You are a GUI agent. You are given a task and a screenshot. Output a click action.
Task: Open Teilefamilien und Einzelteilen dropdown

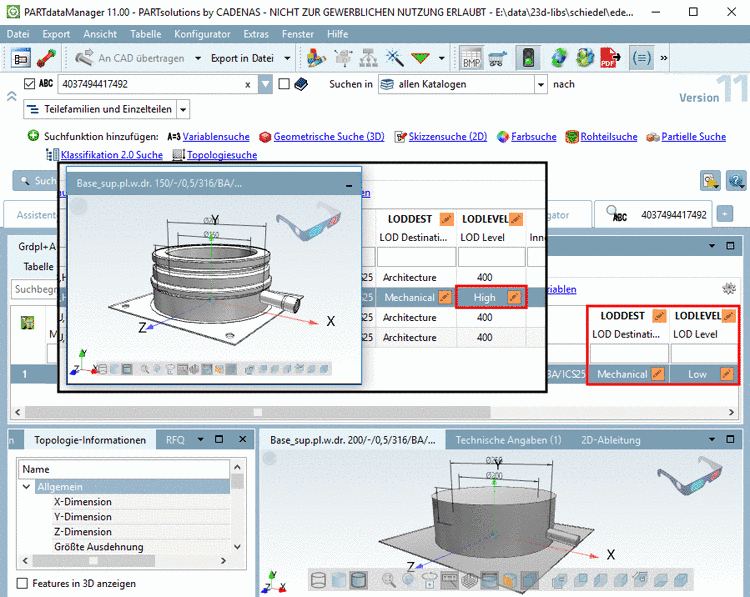click(x=183, y=110)
